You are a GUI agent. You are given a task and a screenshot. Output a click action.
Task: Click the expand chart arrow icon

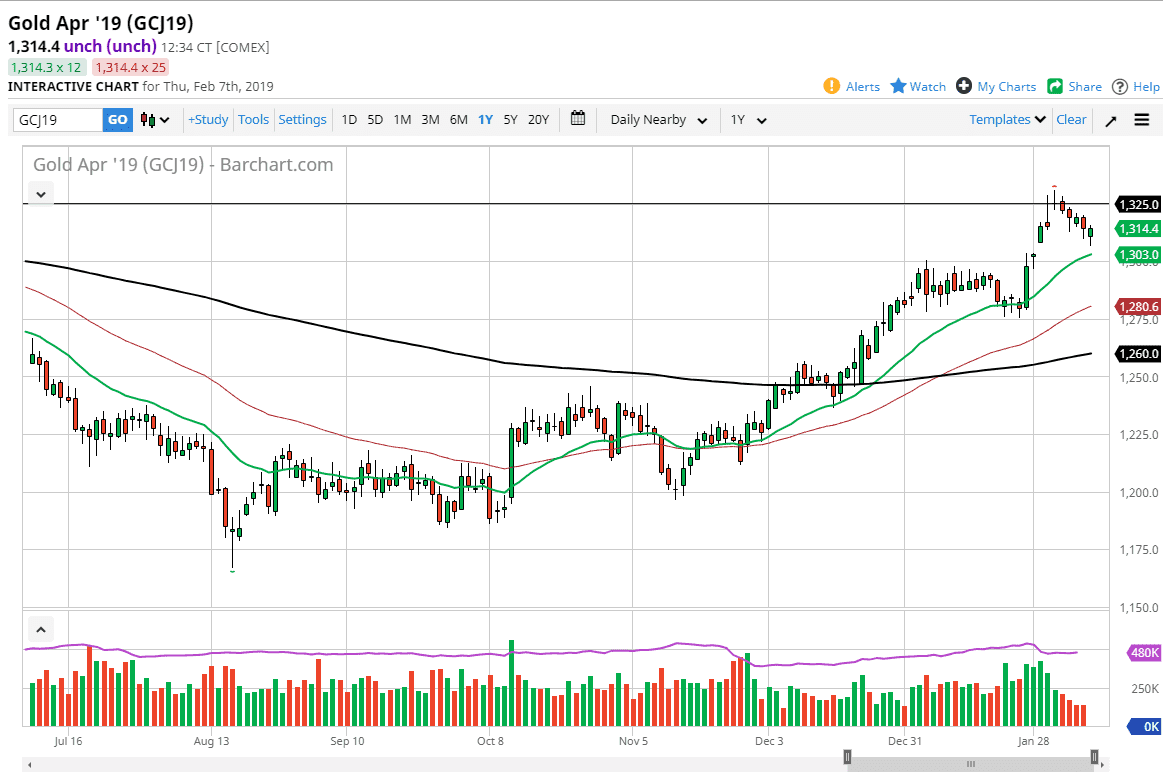tap(1110, 120)
